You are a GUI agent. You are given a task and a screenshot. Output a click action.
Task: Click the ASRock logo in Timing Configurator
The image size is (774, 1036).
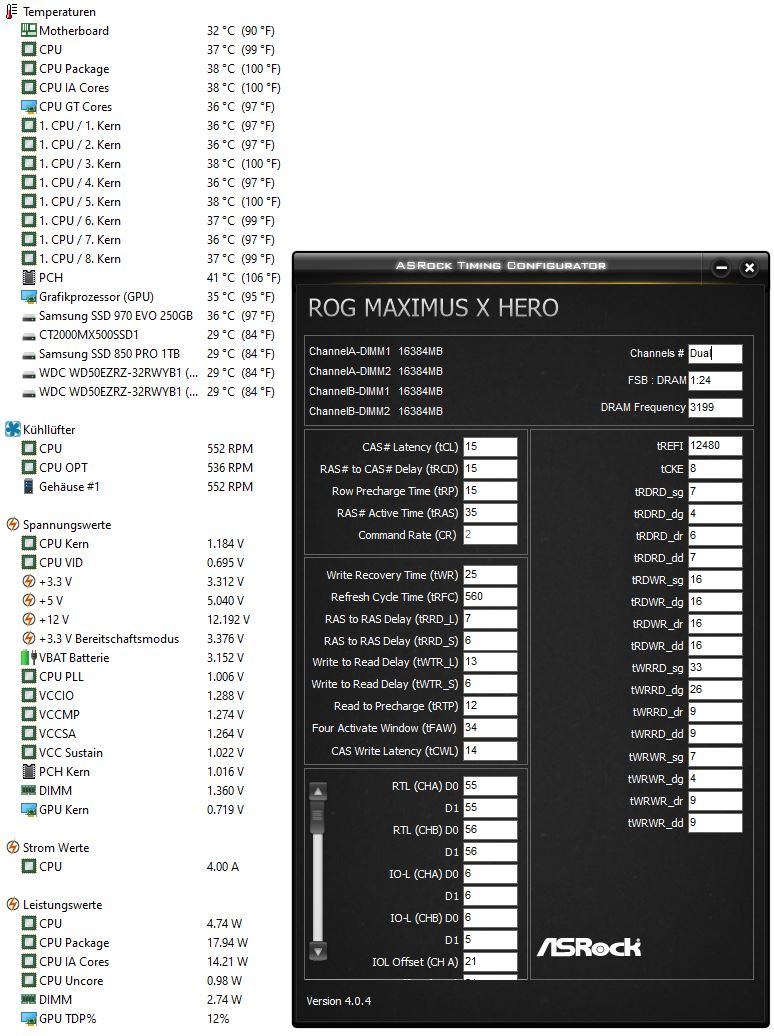588,947
